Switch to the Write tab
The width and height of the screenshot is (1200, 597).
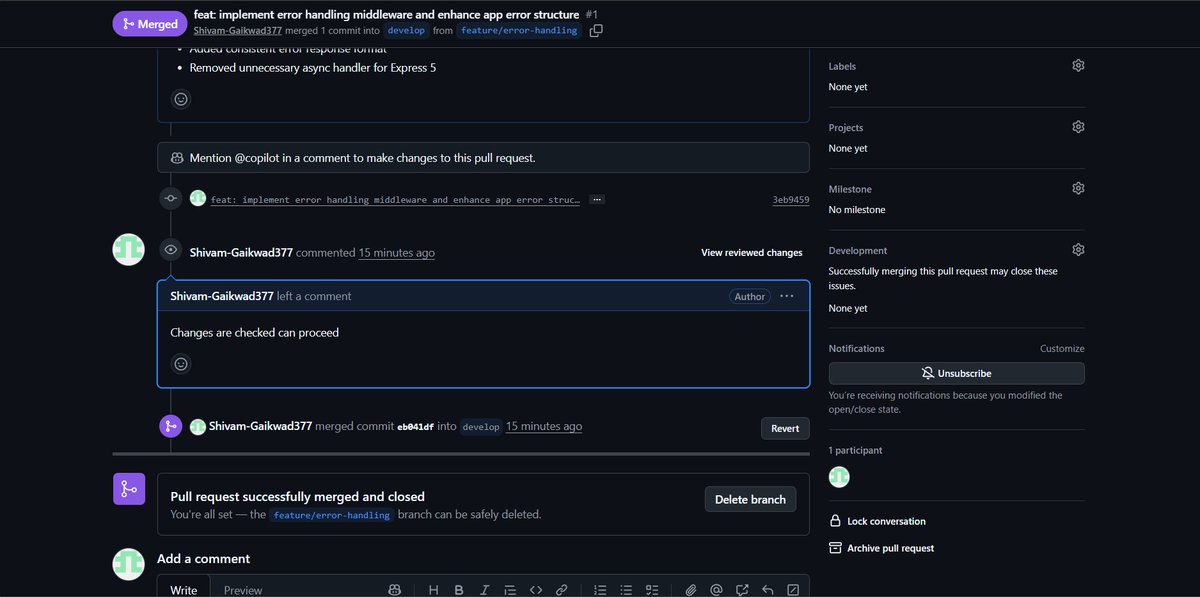184,589
